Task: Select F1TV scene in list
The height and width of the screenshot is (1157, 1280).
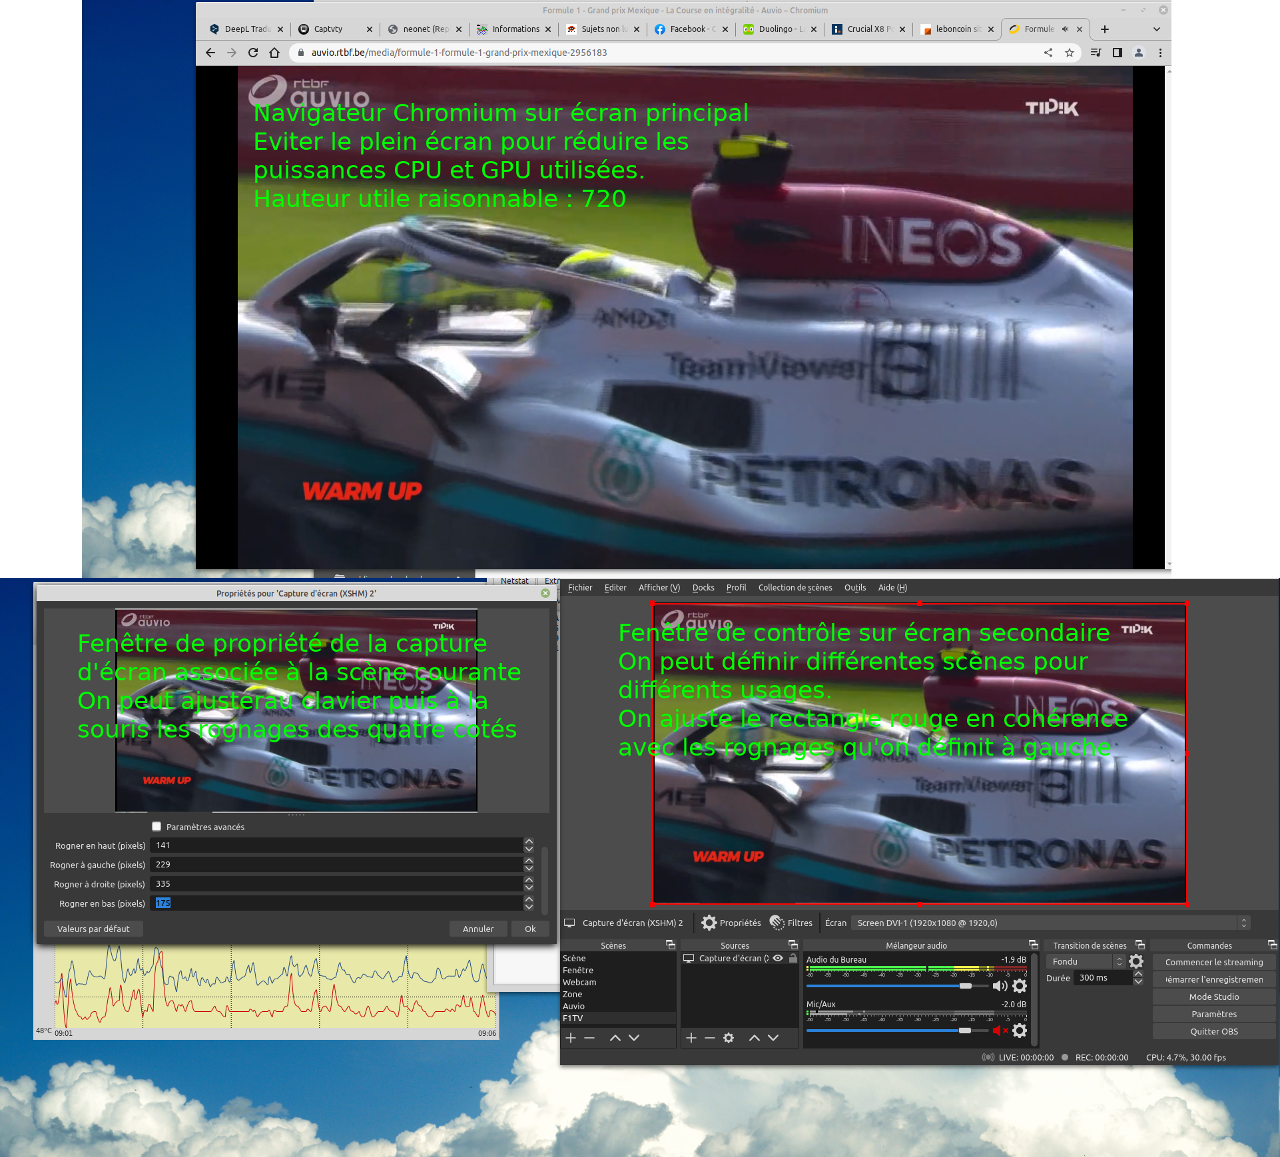Action: point(618,1018)
